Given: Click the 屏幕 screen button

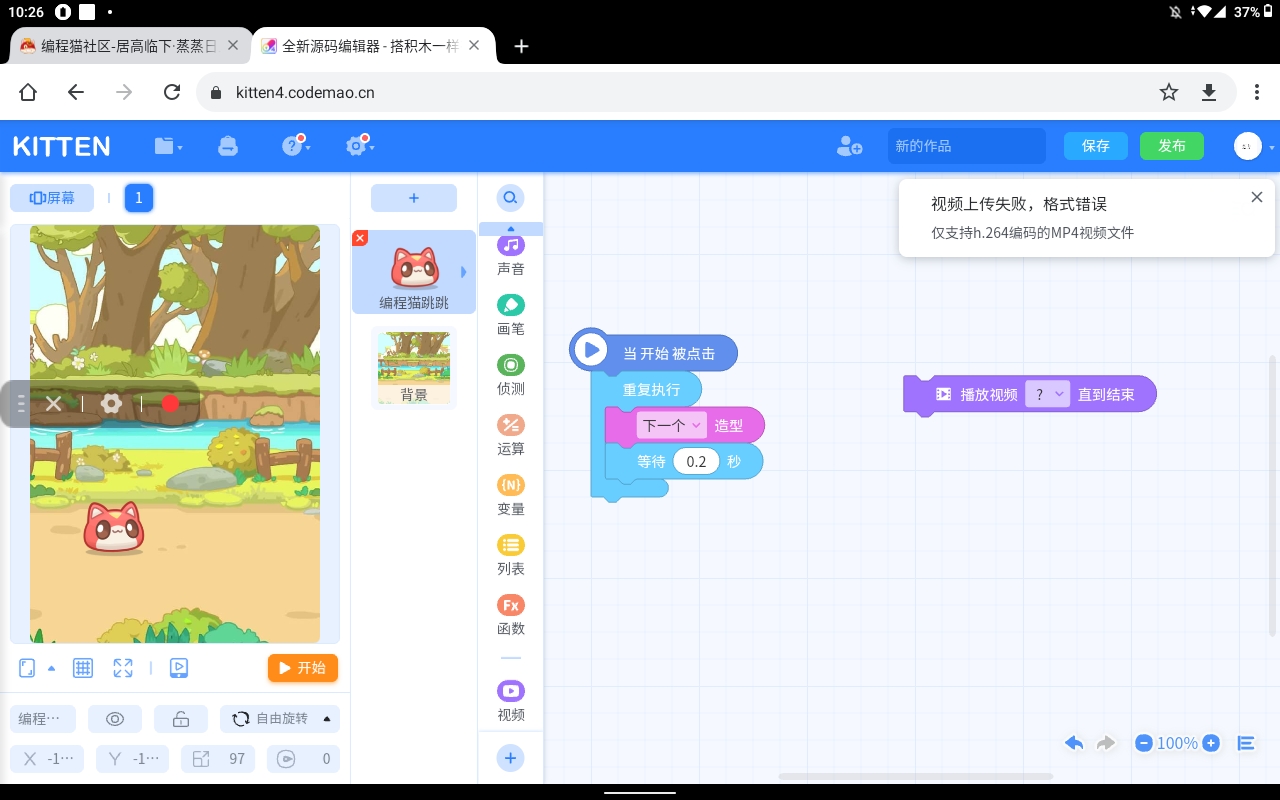Looking at the screenshot, I should tap(52, 198).
